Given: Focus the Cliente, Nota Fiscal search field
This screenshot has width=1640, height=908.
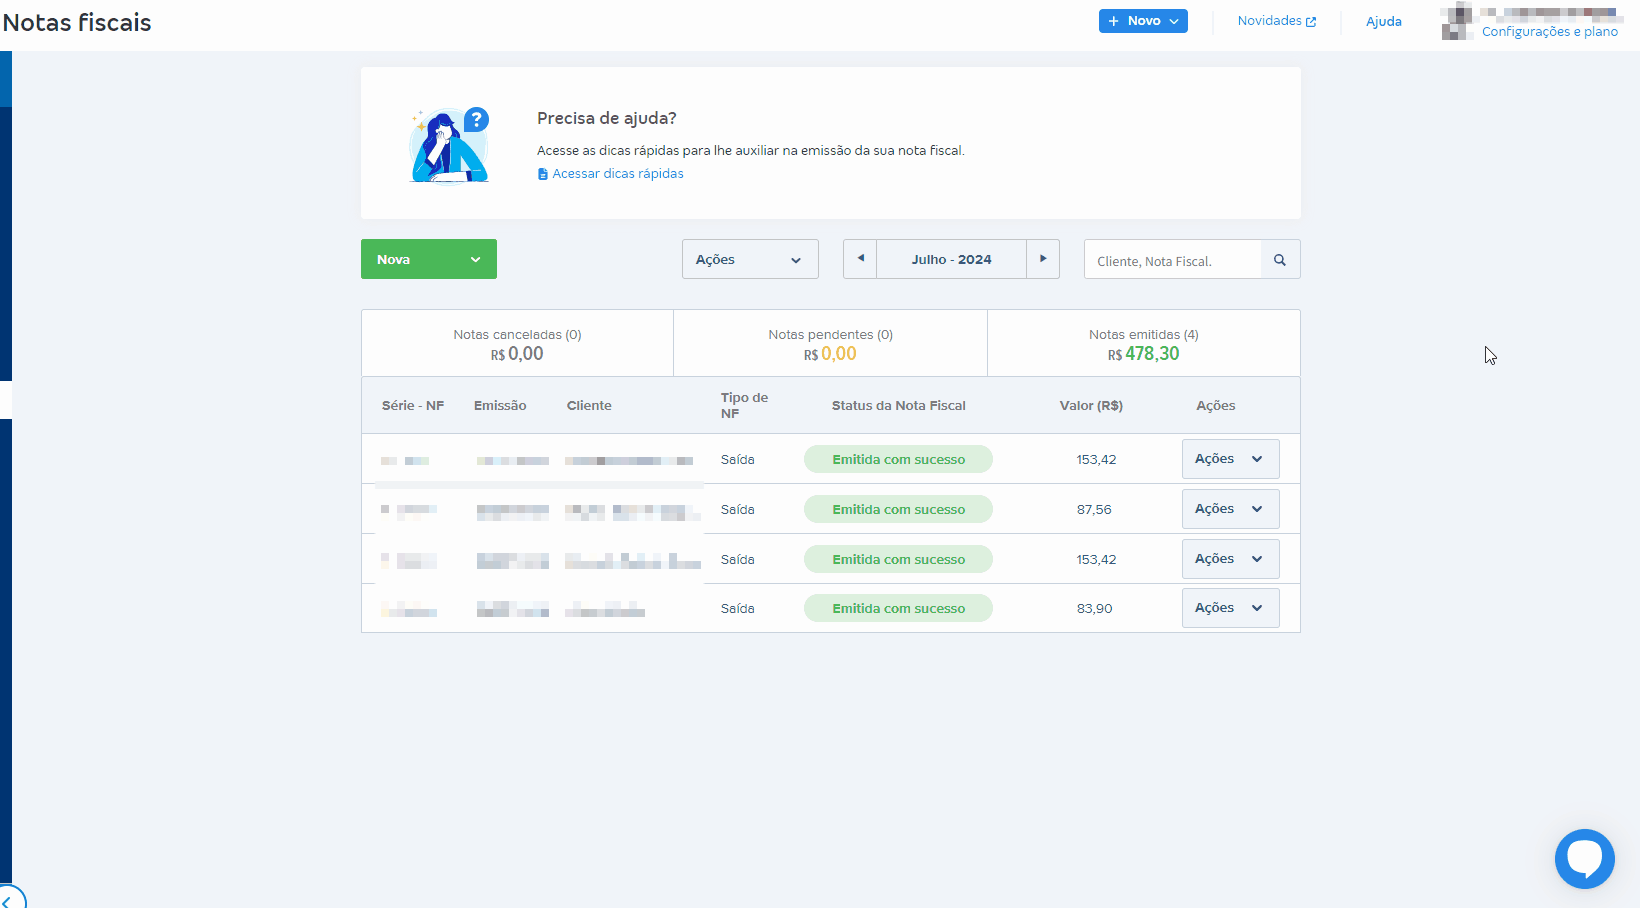Looking at the screenshot, I should [1172, 261].
